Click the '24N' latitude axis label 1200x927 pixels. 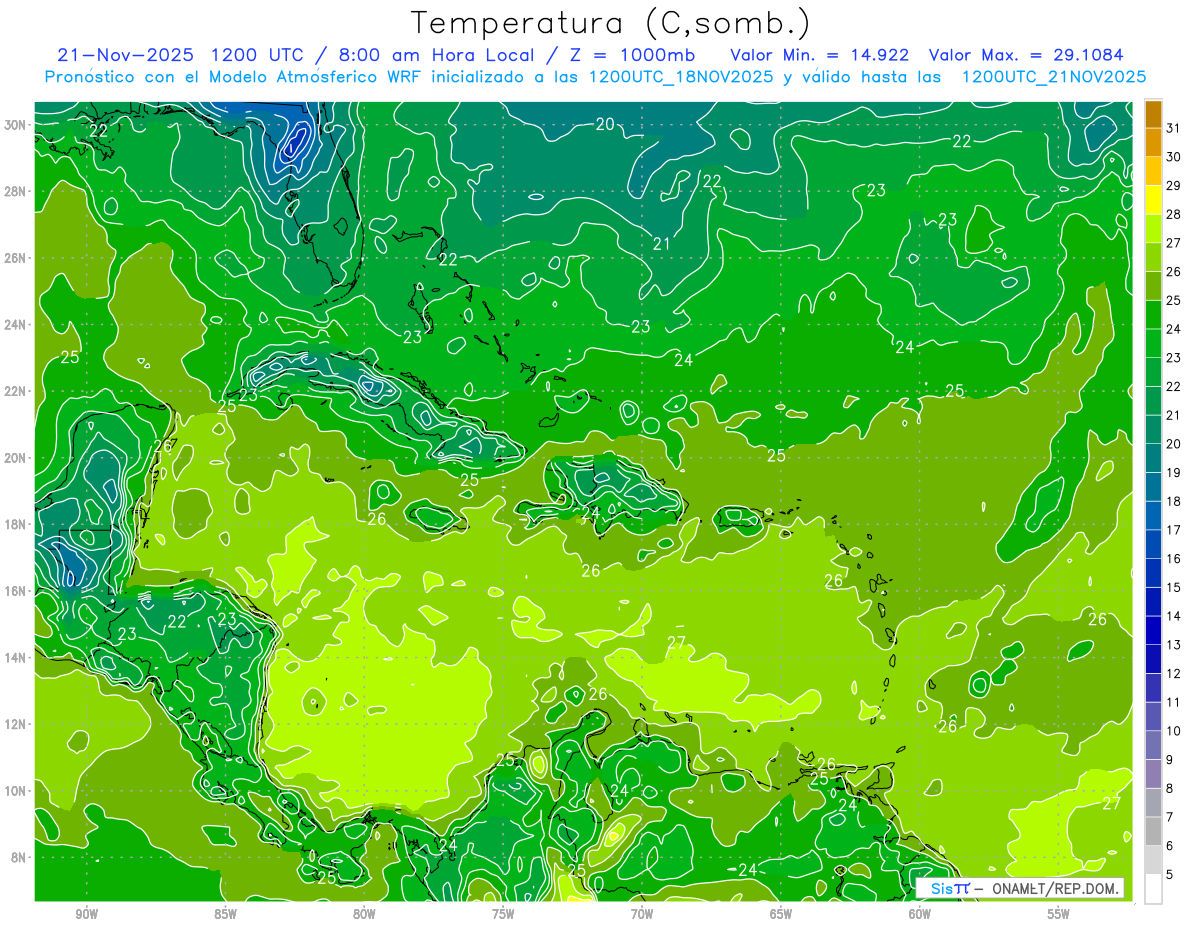tap(16, 325)
